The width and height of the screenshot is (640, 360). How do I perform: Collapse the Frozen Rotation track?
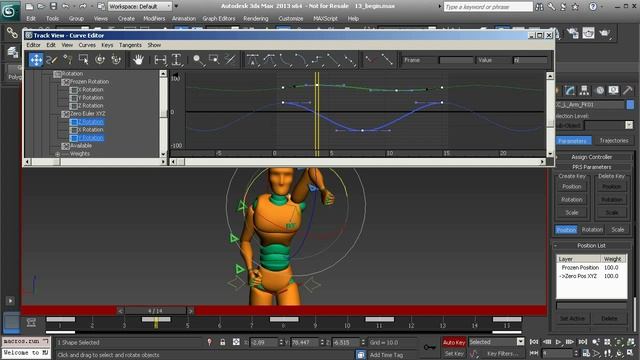65,82
